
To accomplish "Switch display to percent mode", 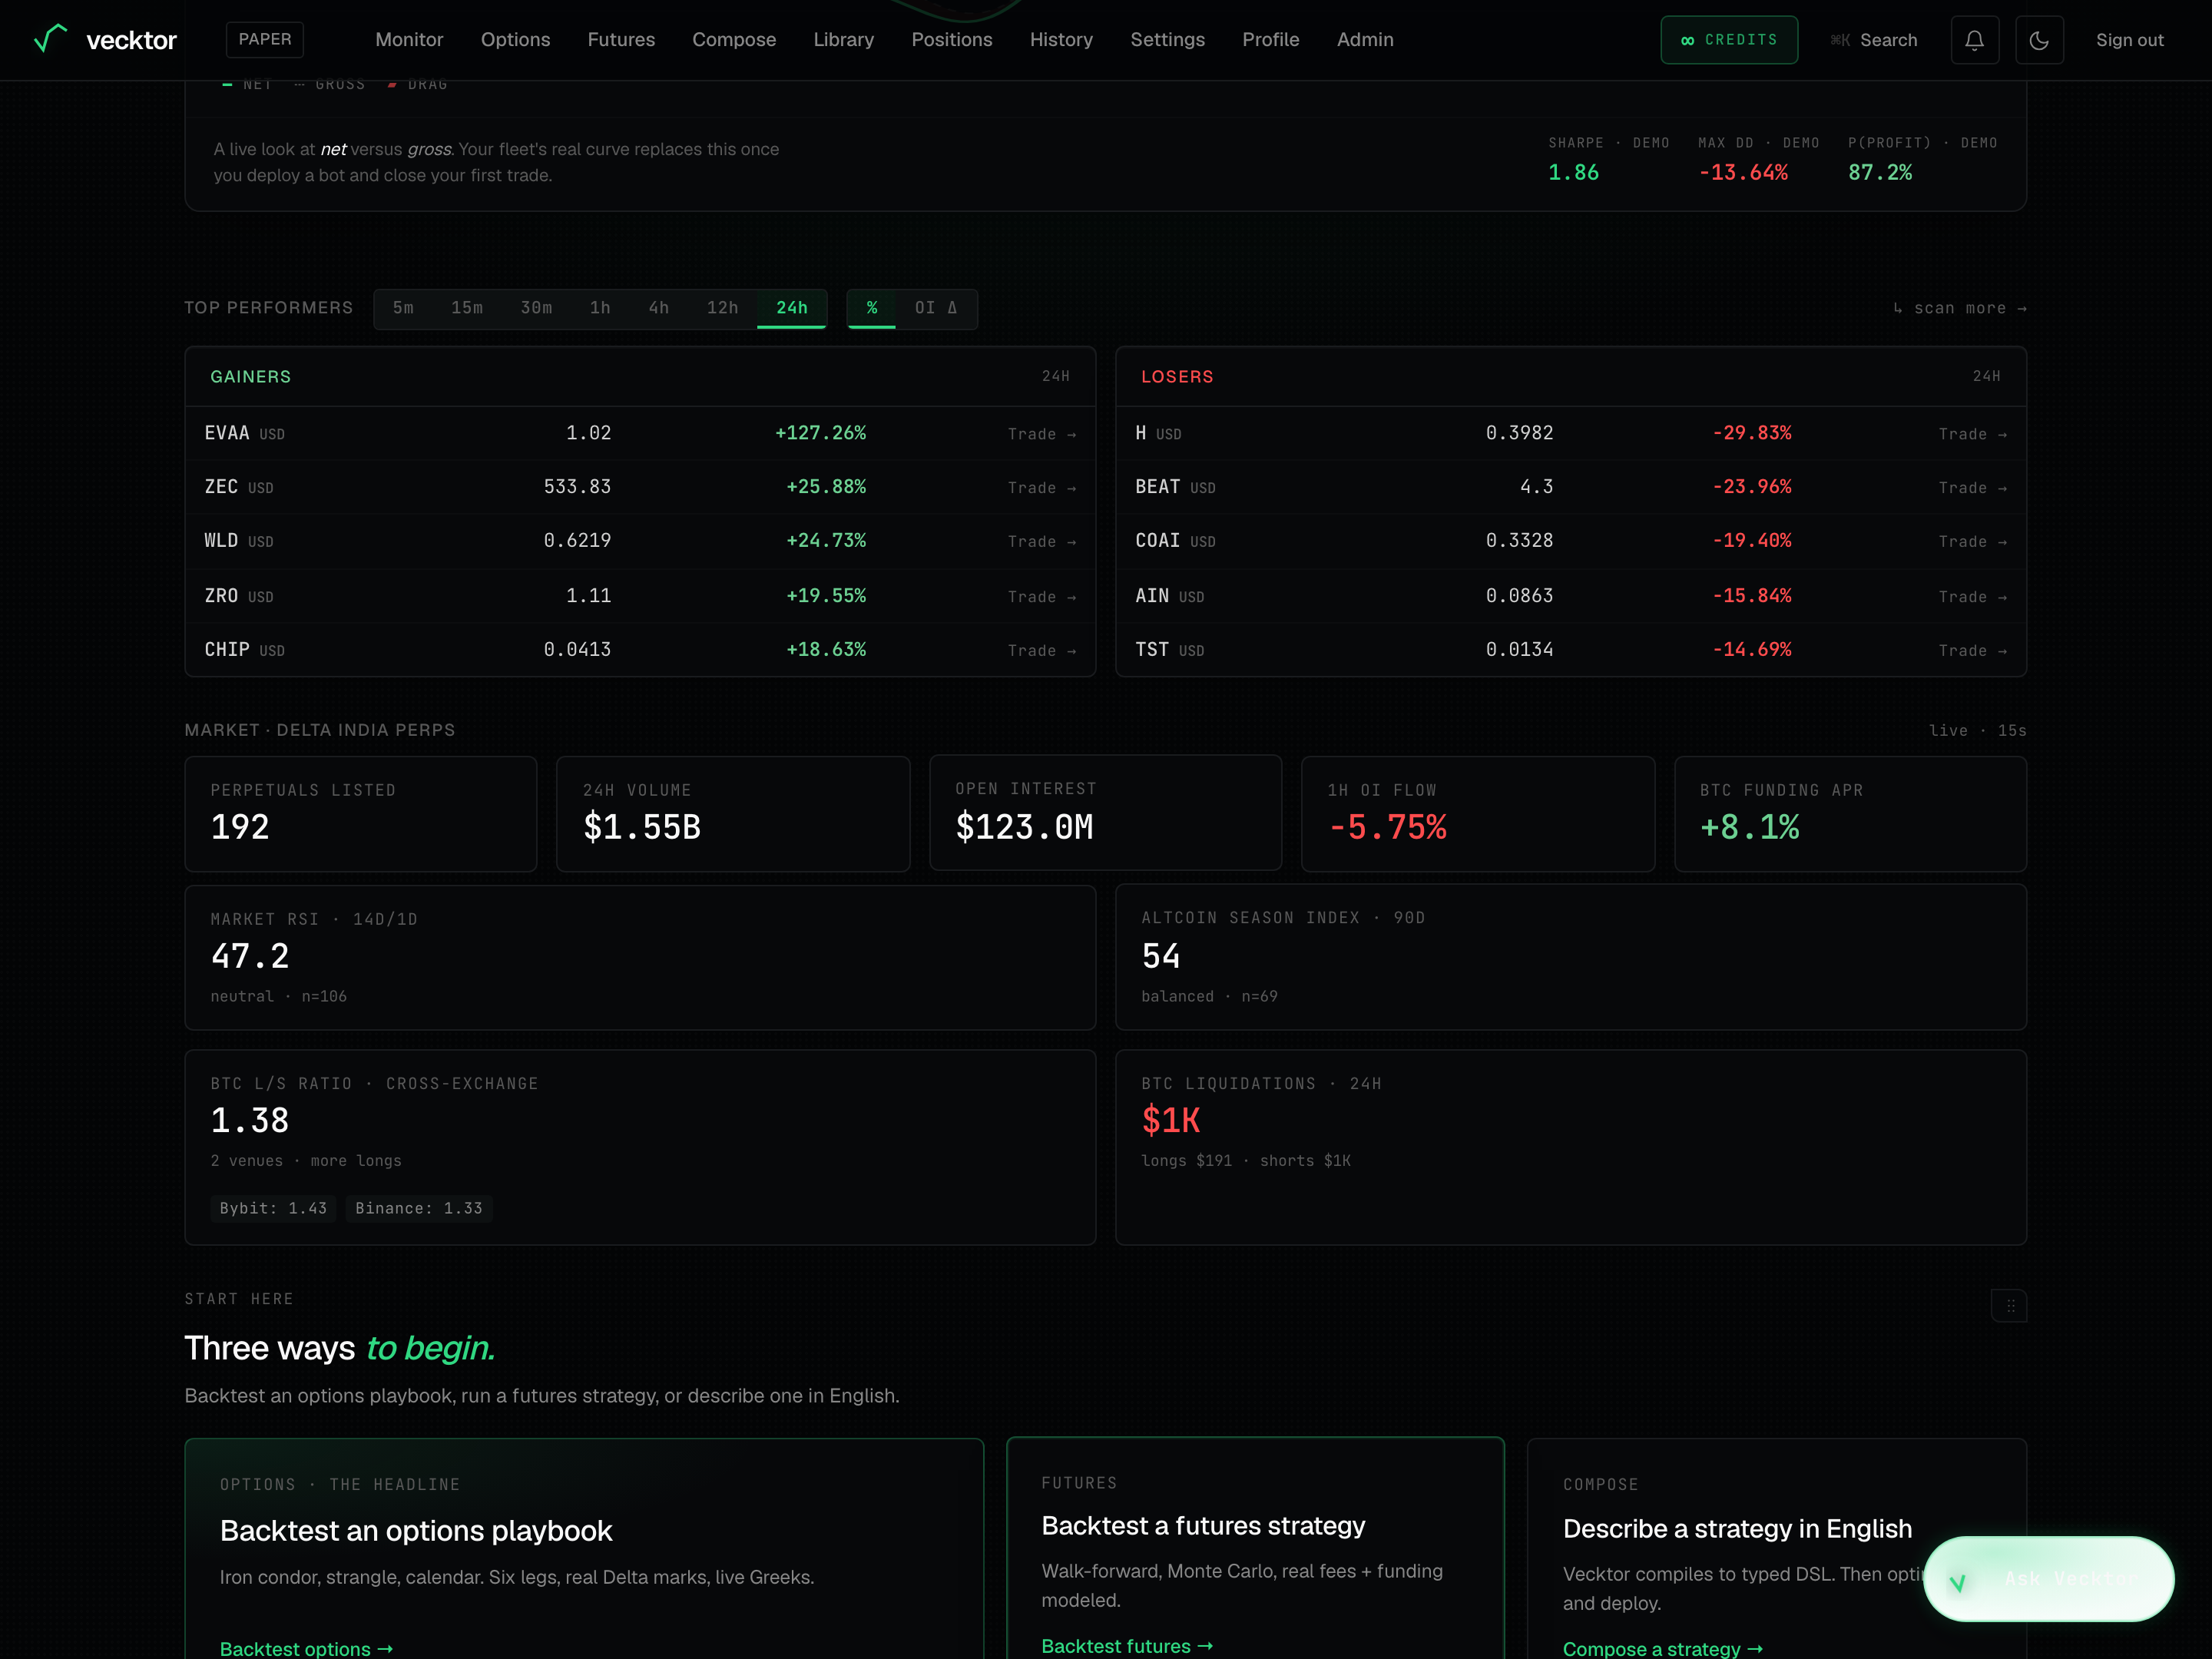I will [x=872, y=308].
